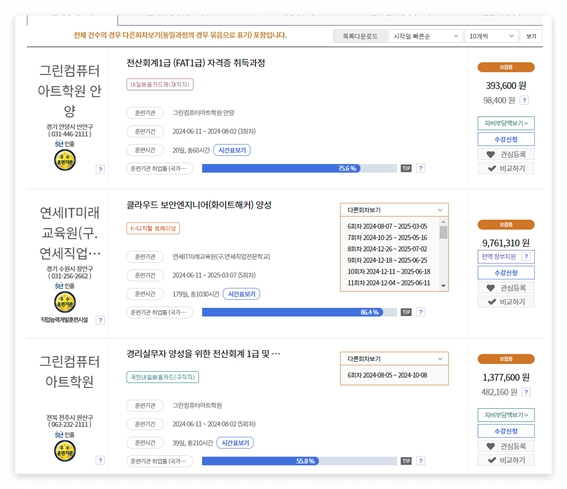Open the 전산회계1급 (FAT1급) 자격증 취득과정 course
The height and width of the screenshot is (489, 567).
[x=196, y=63]
